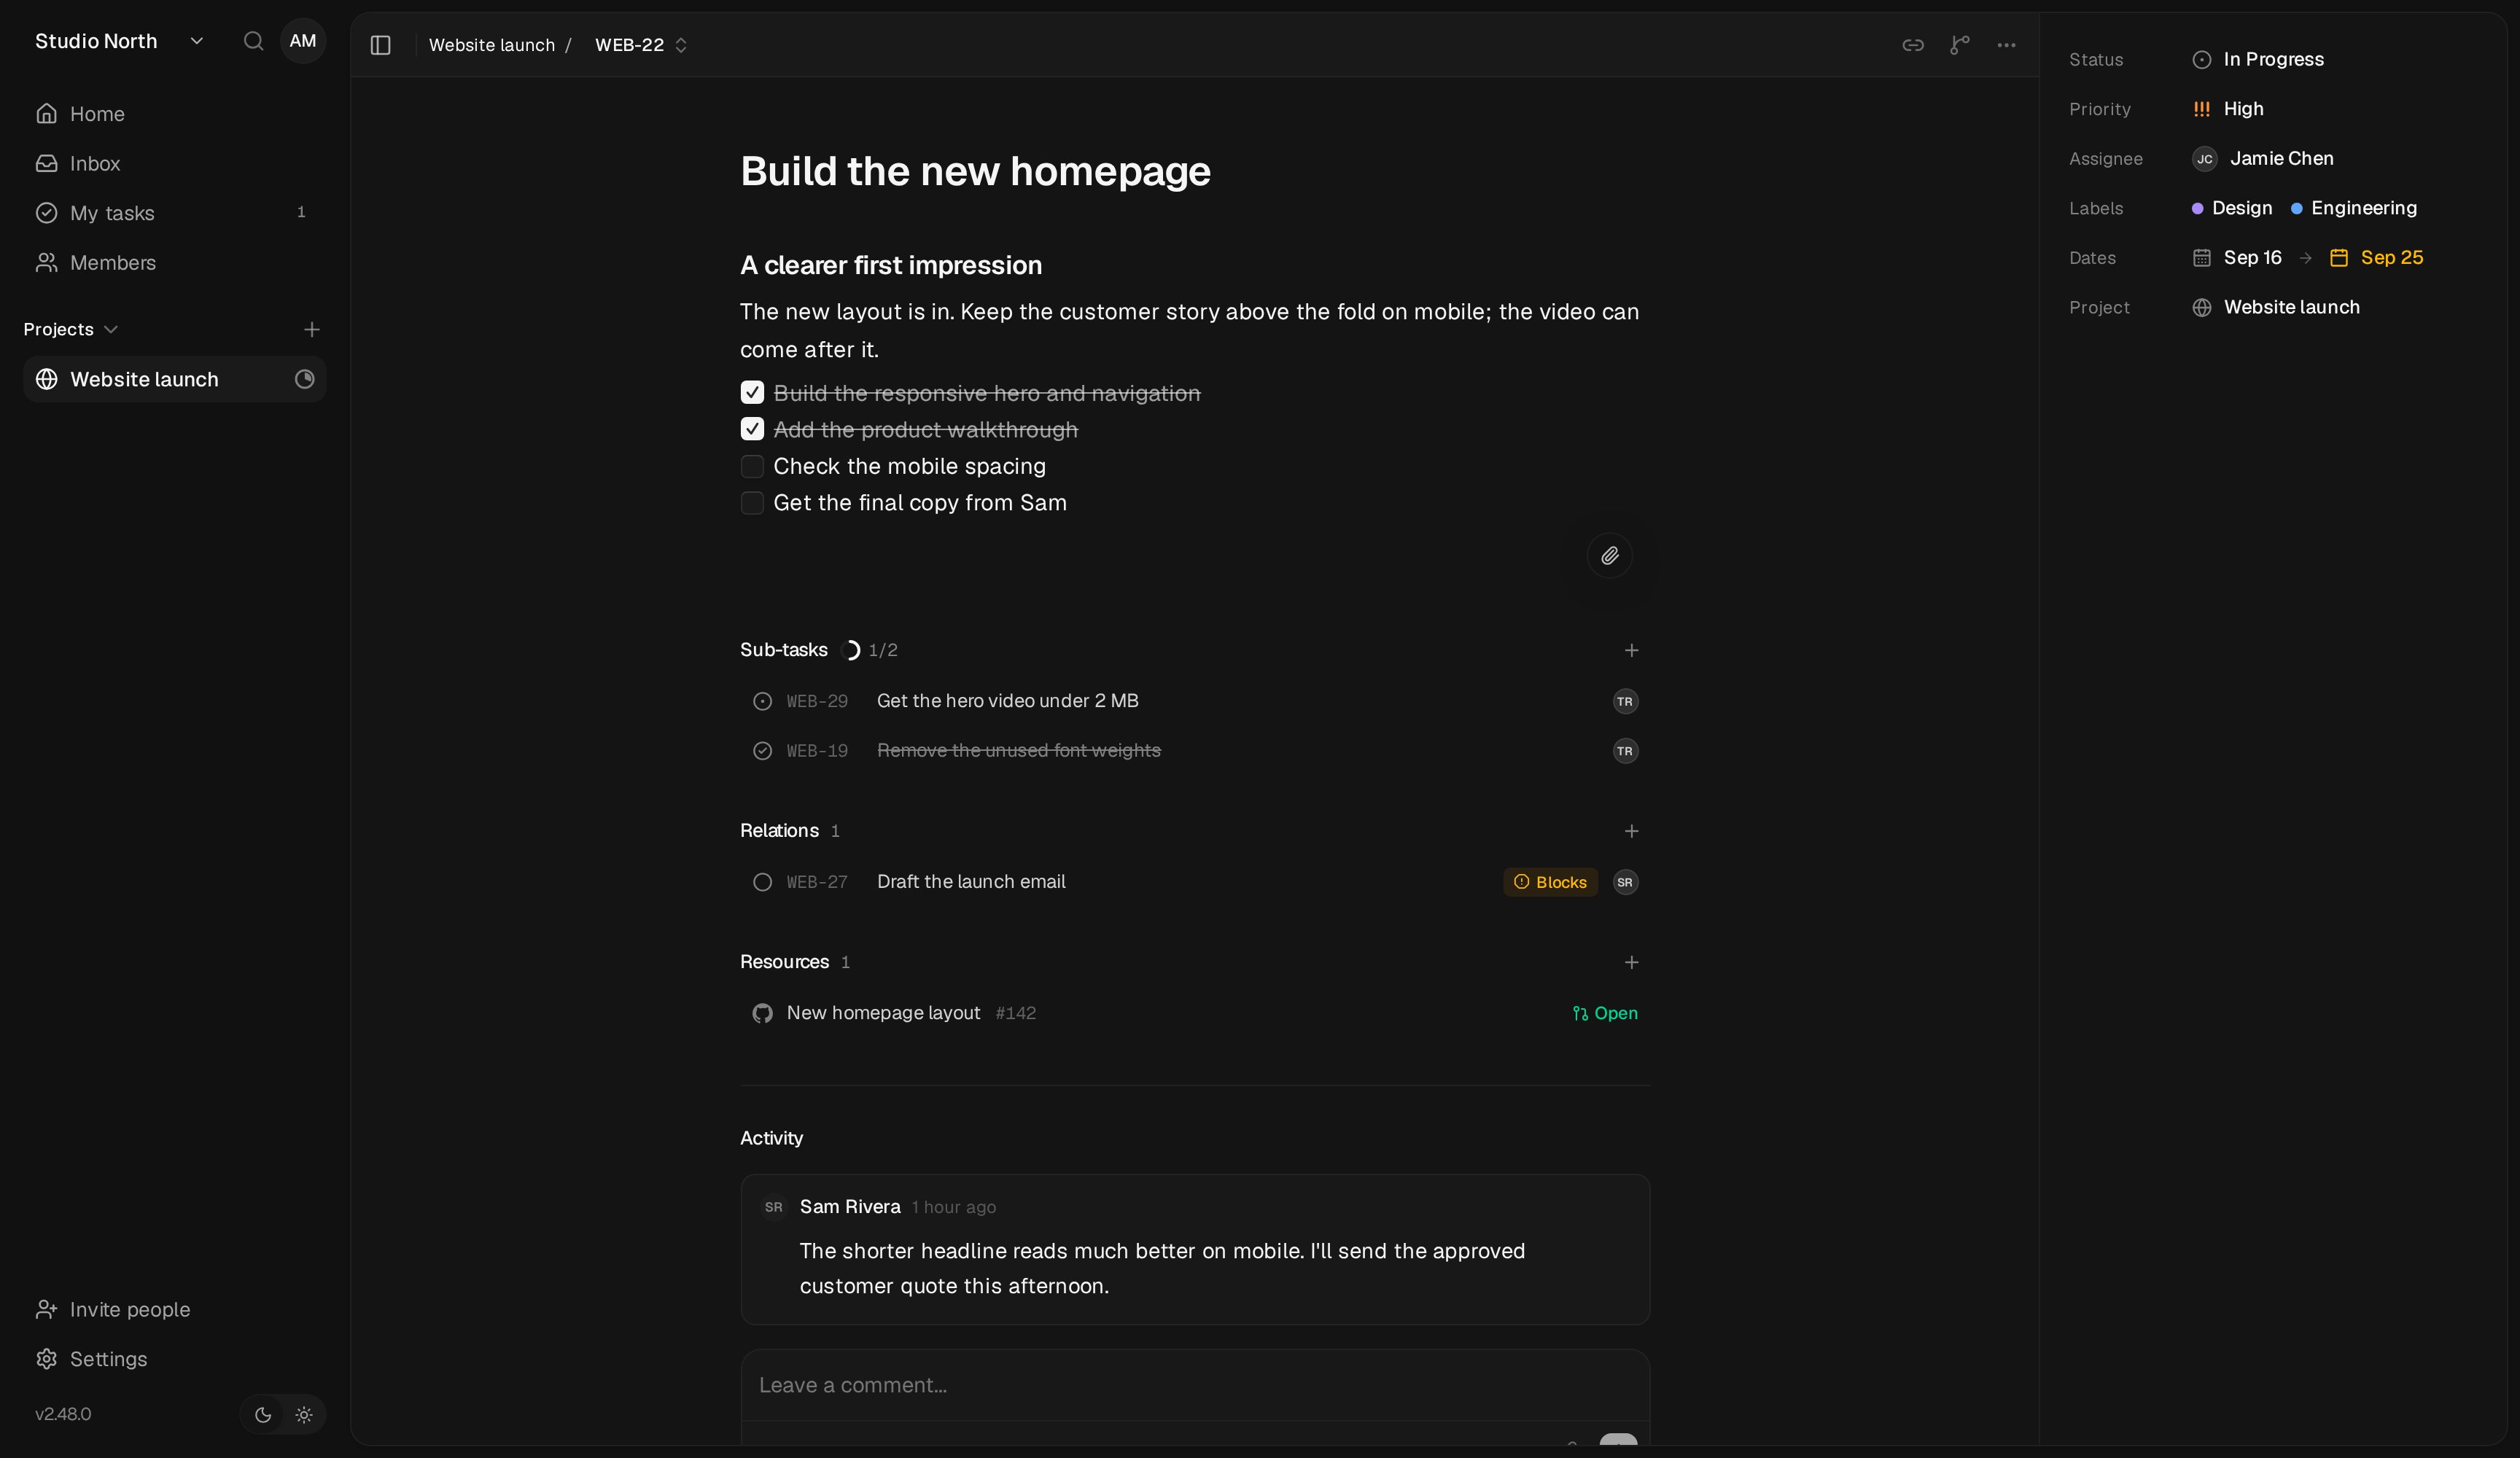Change status from In Progress
The image size is (2520, 1458).
pyautogui.click(x=2258, y=60)
